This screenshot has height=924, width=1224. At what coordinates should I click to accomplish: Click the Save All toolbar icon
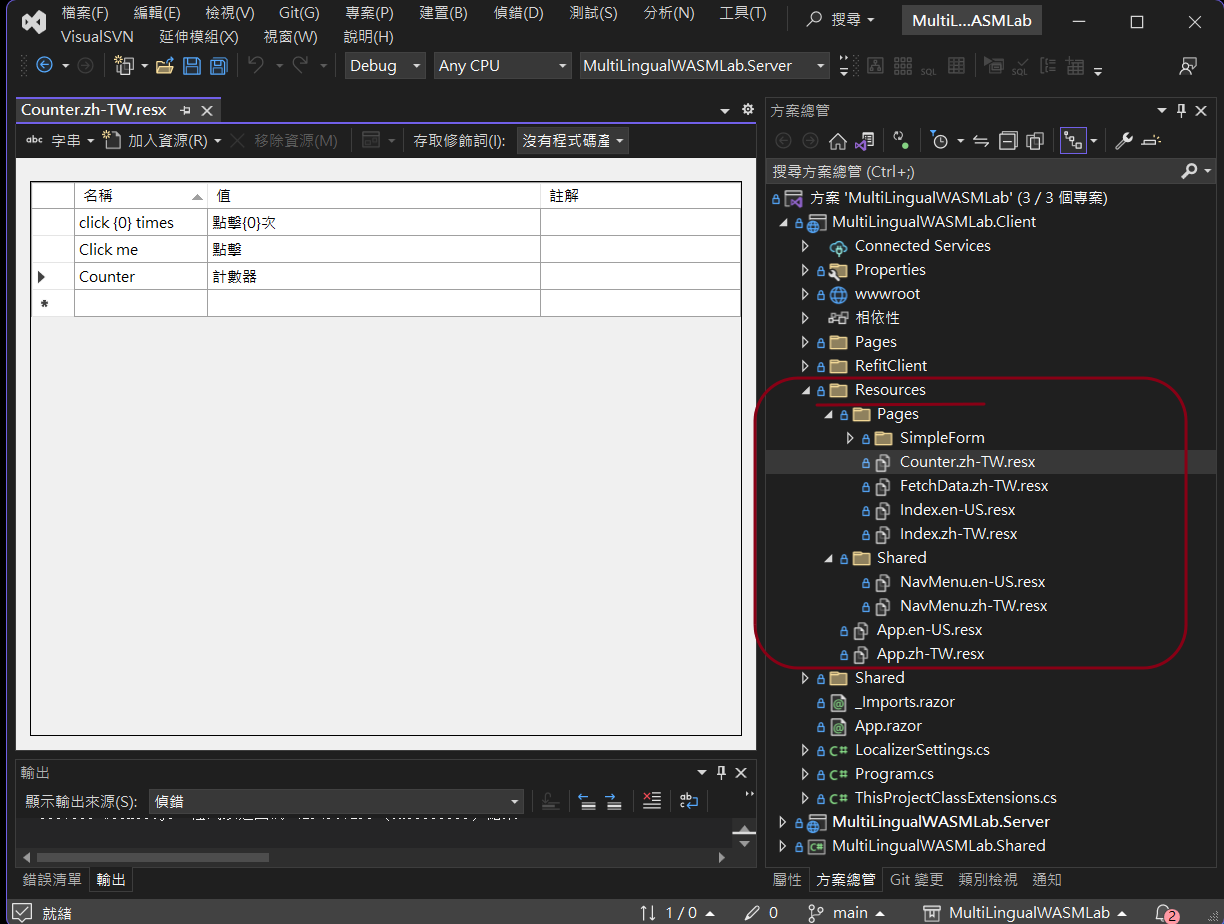[218, 66]
